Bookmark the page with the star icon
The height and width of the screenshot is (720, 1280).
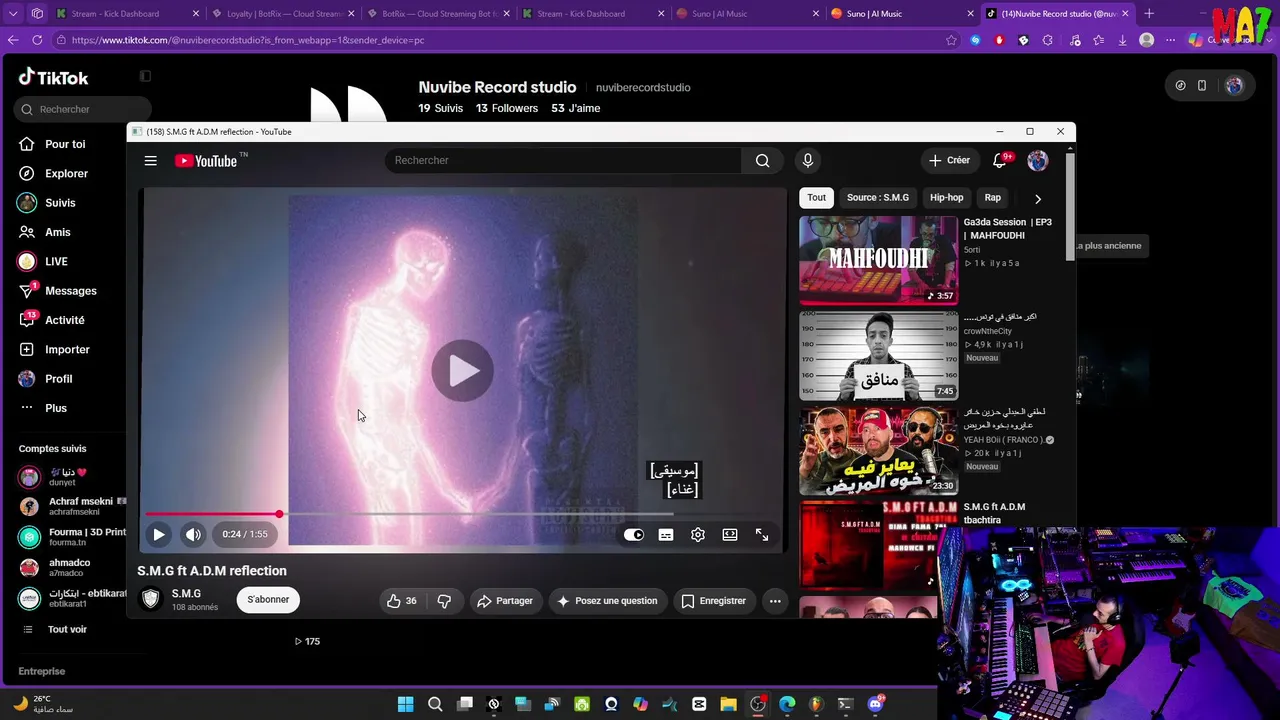(951, 40)
